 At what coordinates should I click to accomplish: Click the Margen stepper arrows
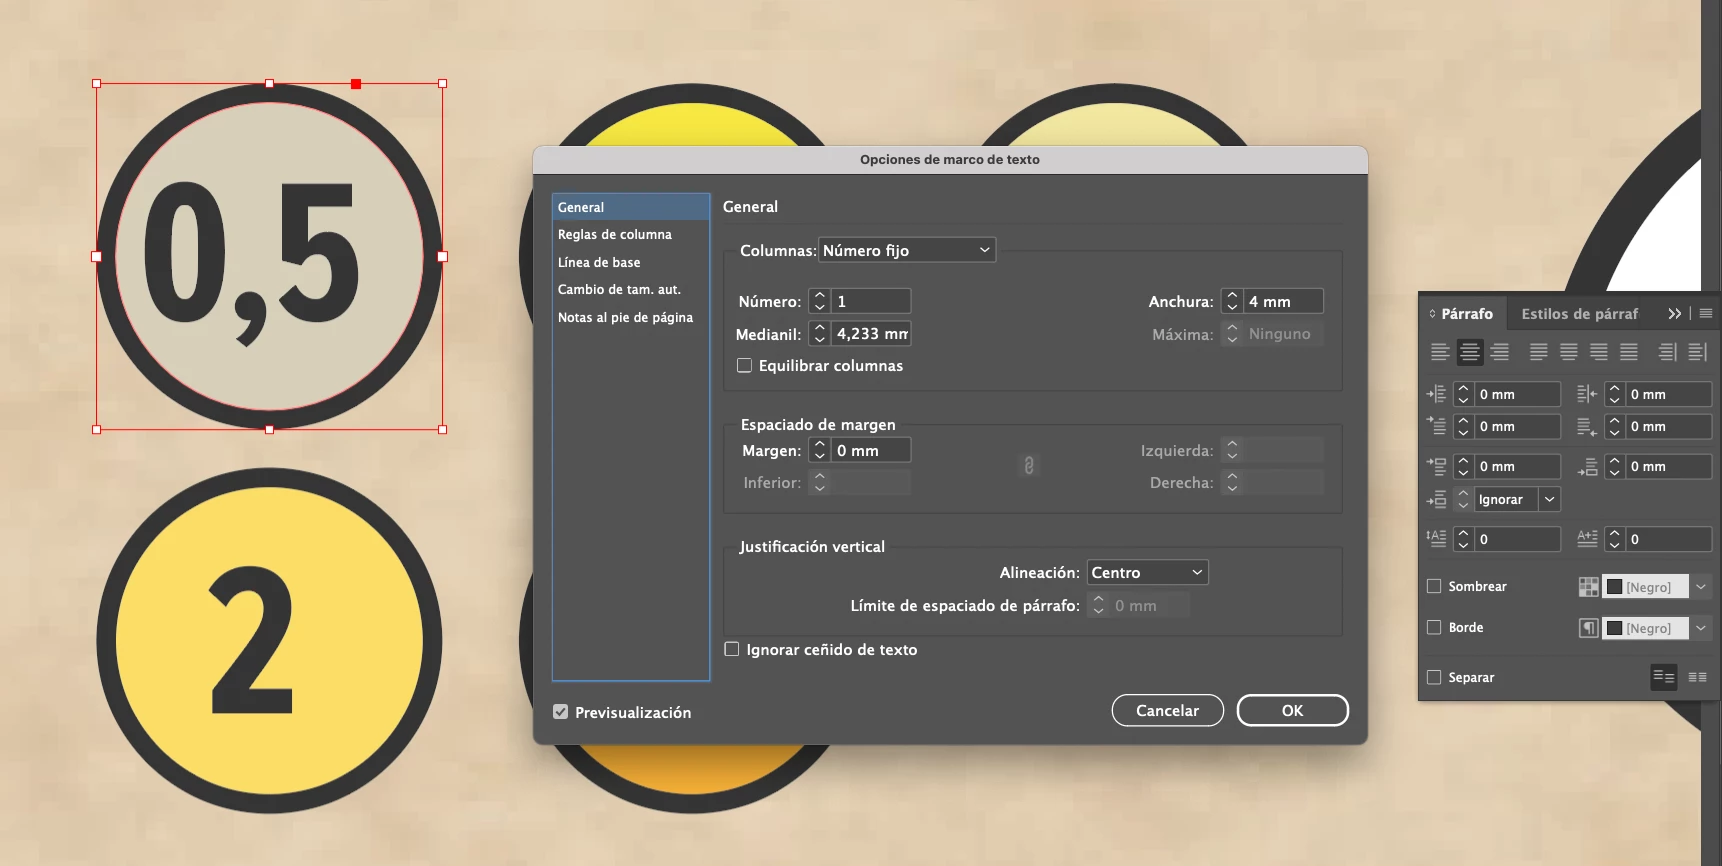[x=820, y=450]
